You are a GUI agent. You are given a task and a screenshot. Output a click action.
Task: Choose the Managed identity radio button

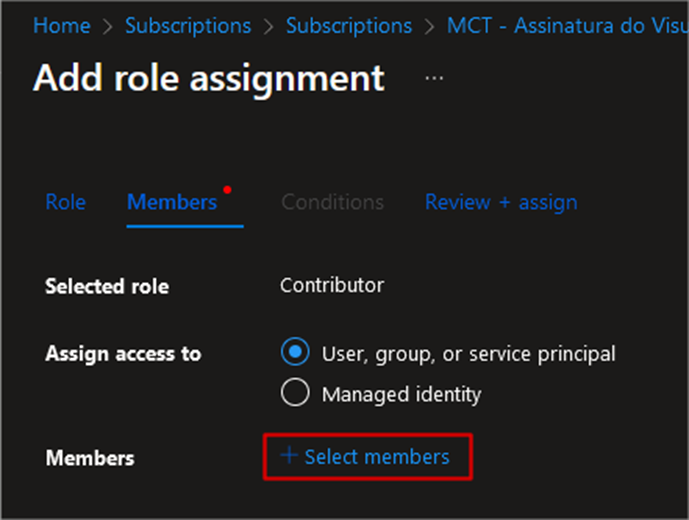point(295,392)
